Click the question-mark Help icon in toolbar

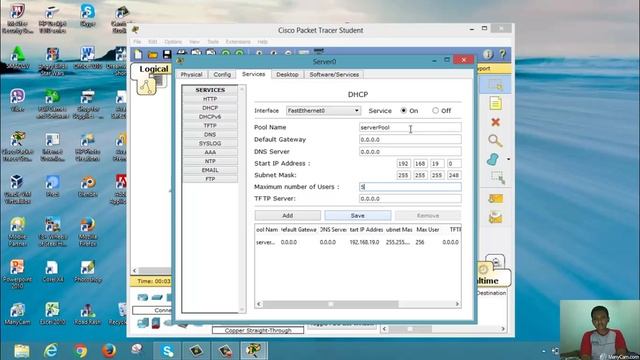click(502, 54)
